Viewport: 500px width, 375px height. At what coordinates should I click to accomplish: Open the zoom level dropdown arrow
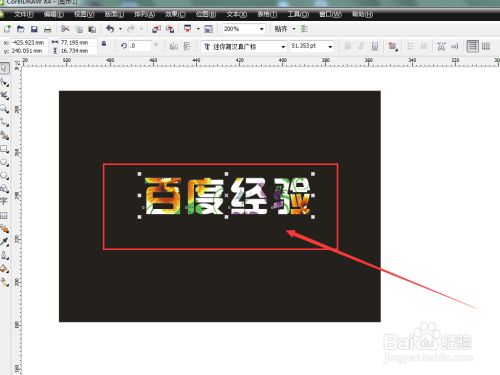[262, 29]
